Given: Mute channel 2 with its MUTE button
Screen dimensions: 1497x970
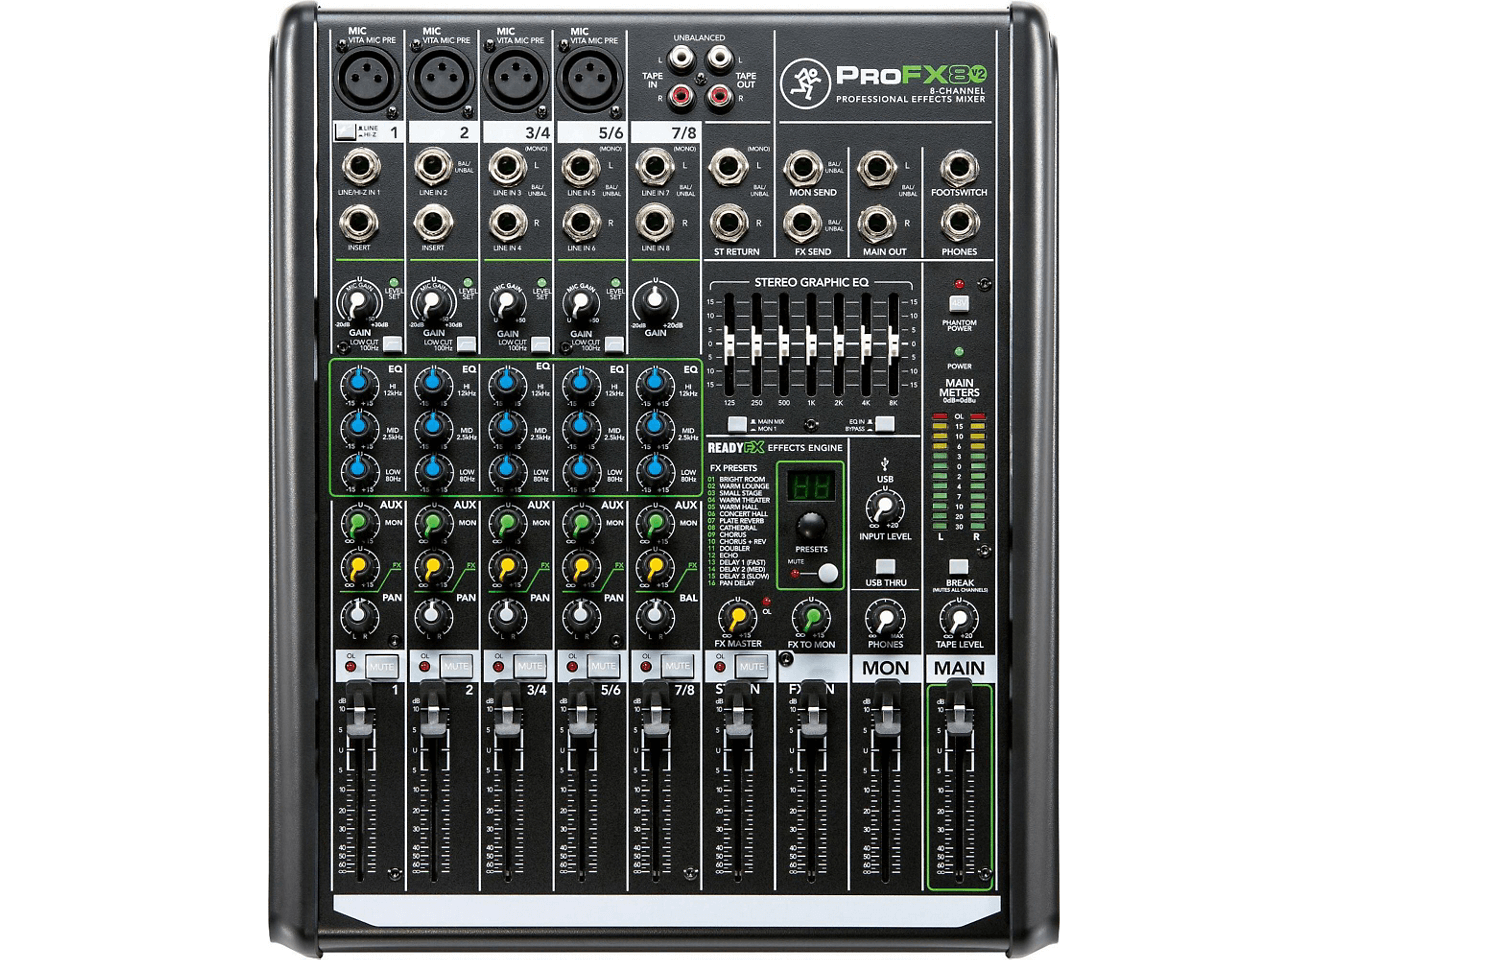Looking at the screenshot, I should point(455,667).
